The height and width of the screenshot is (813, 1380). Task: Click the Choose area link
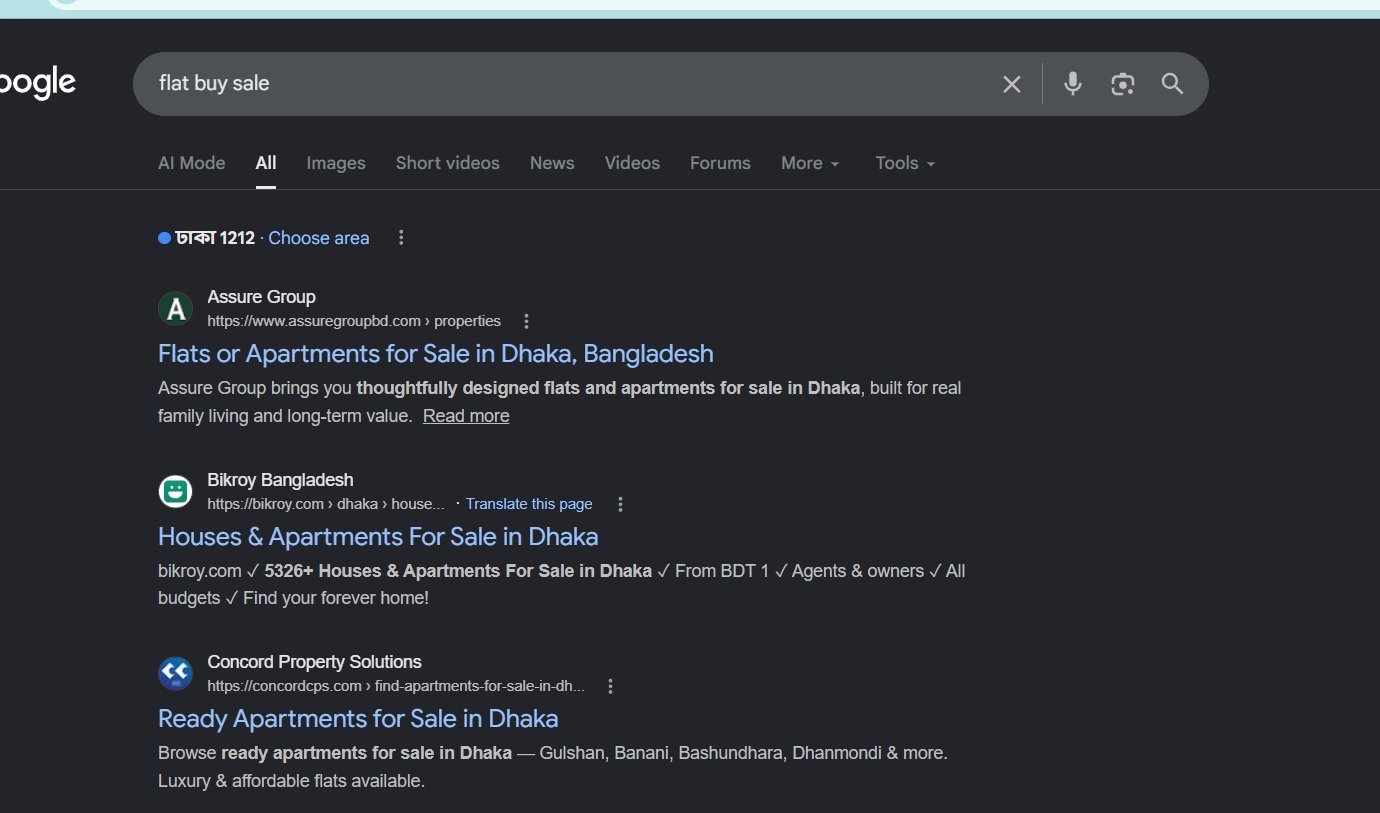(319, 238)
